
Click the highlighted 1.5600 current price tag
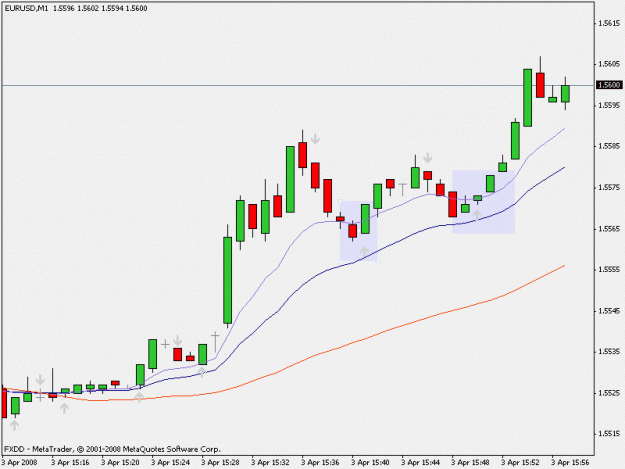(609, 85)
